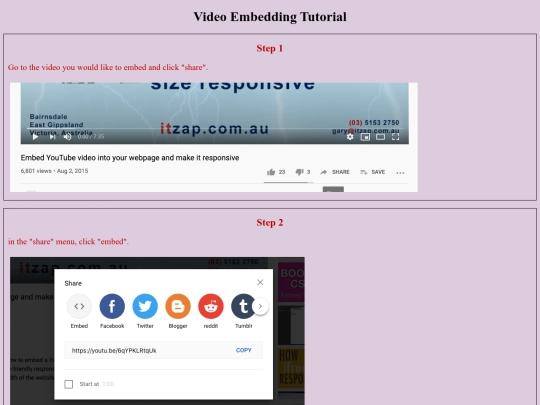The image size is (540, 405).
Task: Click the 0:00 start time field
Action: click(108, 384)
